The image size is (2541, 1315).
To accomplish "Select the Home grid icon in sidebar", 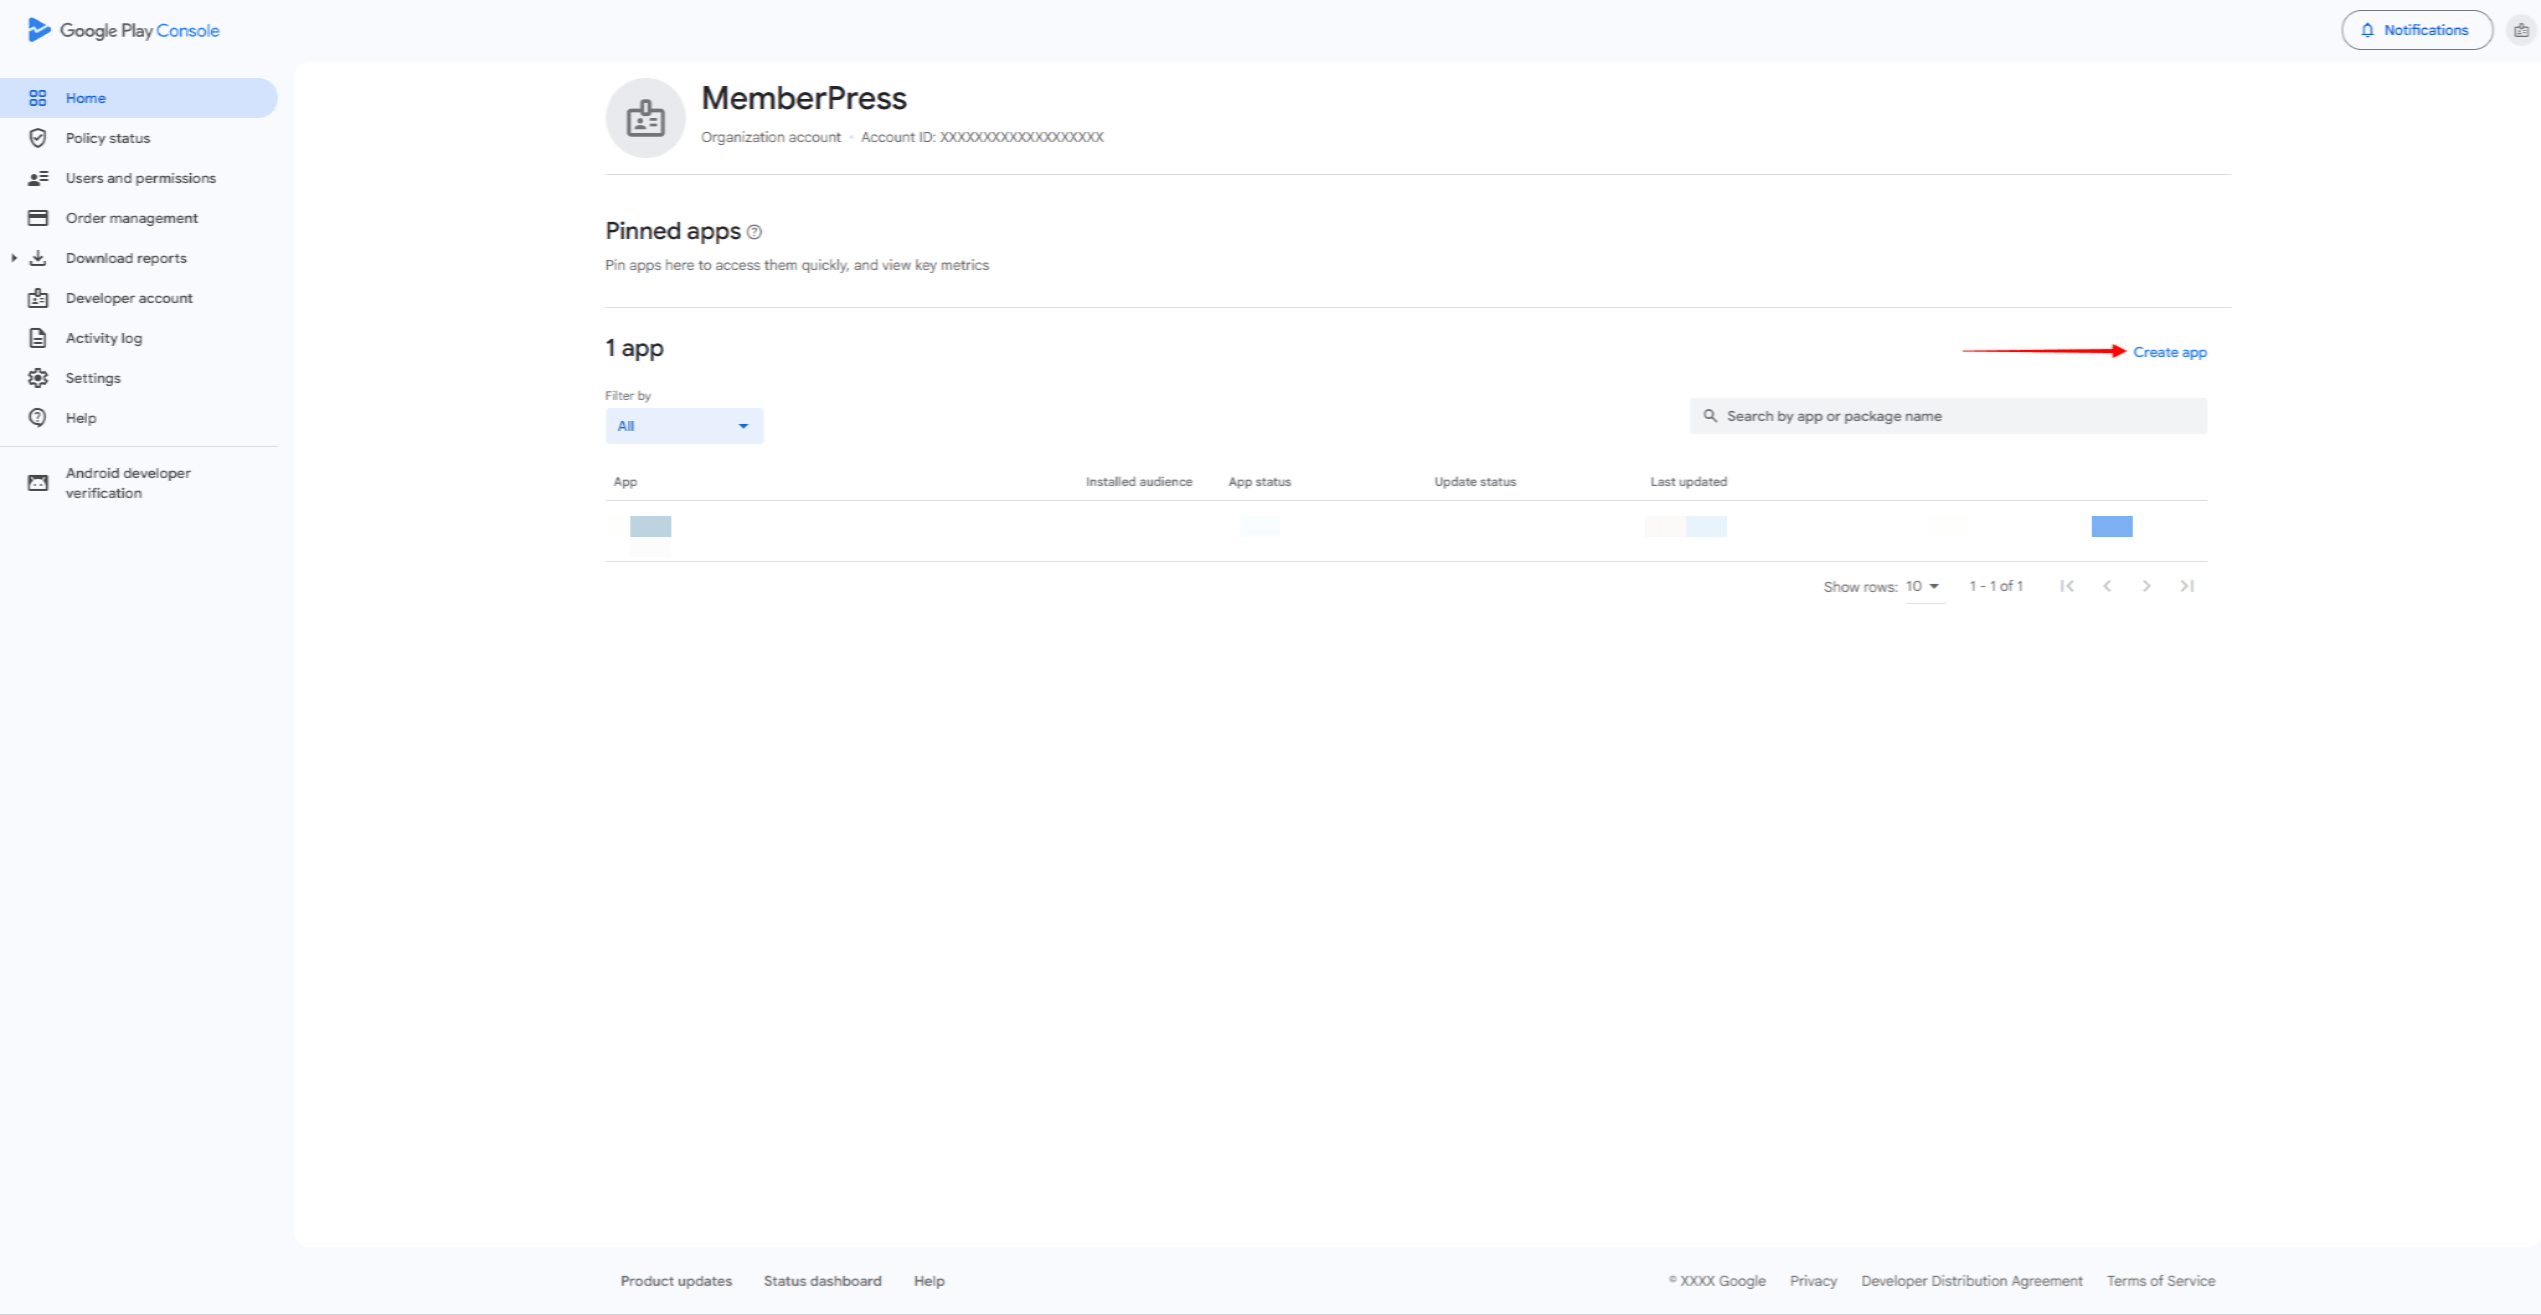I will click(x=38, y=97).
